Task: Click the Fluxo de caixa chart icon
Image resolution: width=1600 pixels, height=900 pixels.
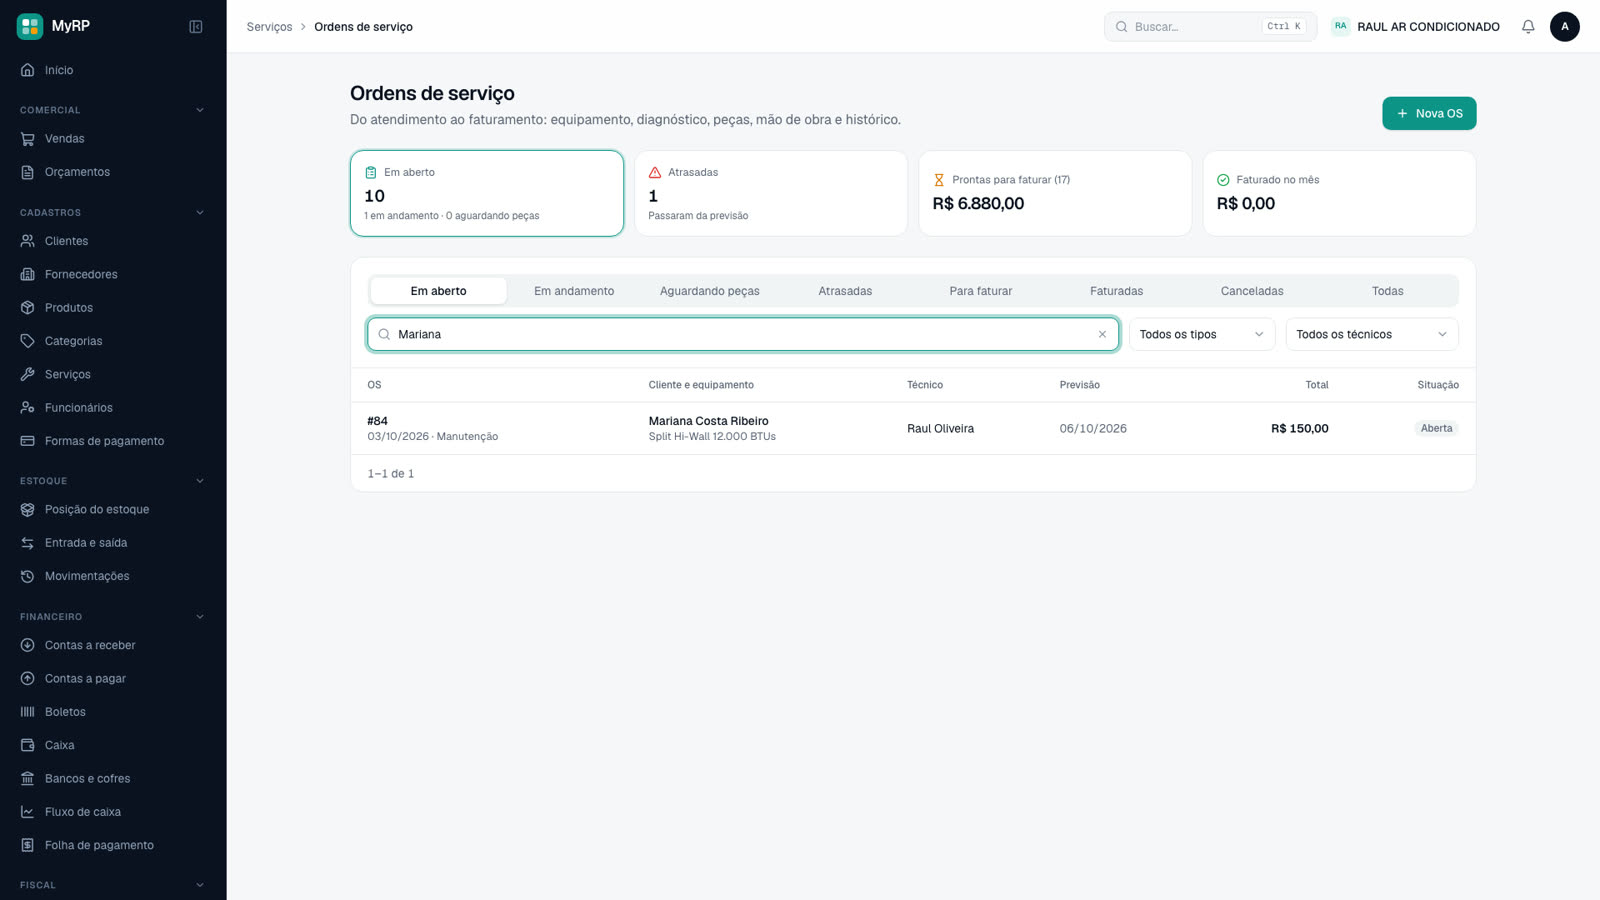Action: (28, 812)
